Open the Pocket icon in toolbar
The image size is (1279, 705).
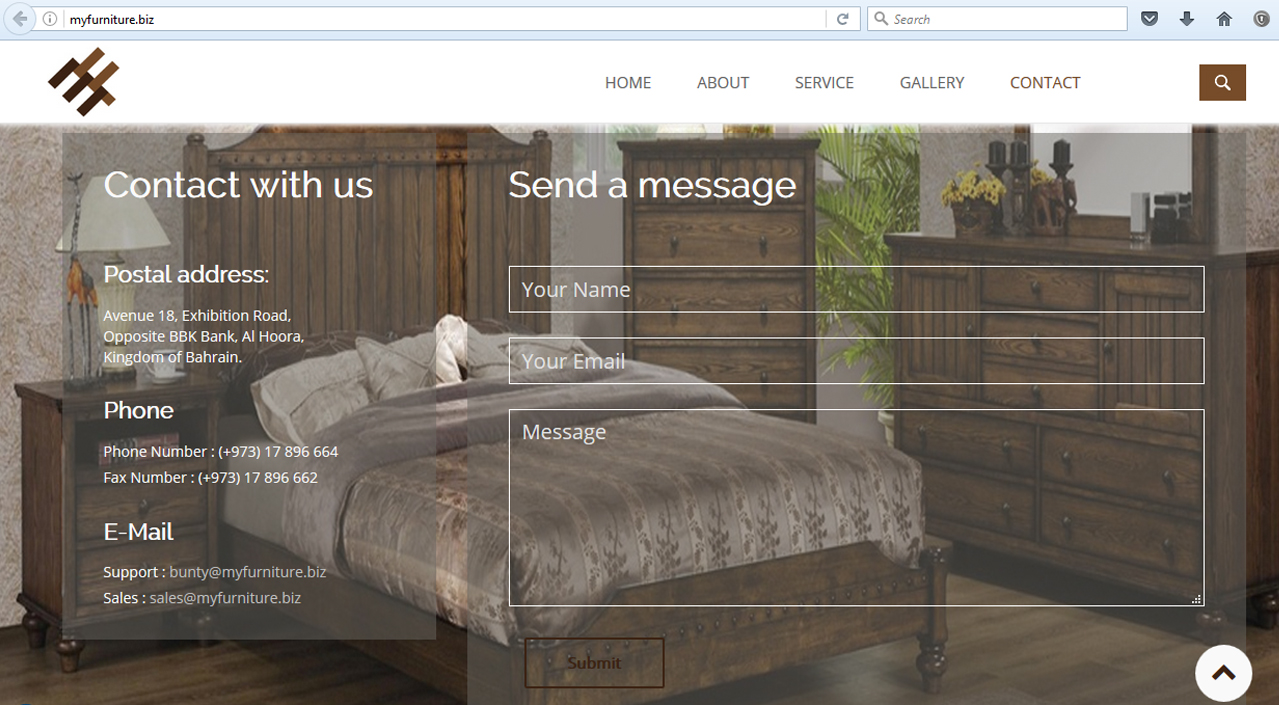click(x=1150, y=19)
